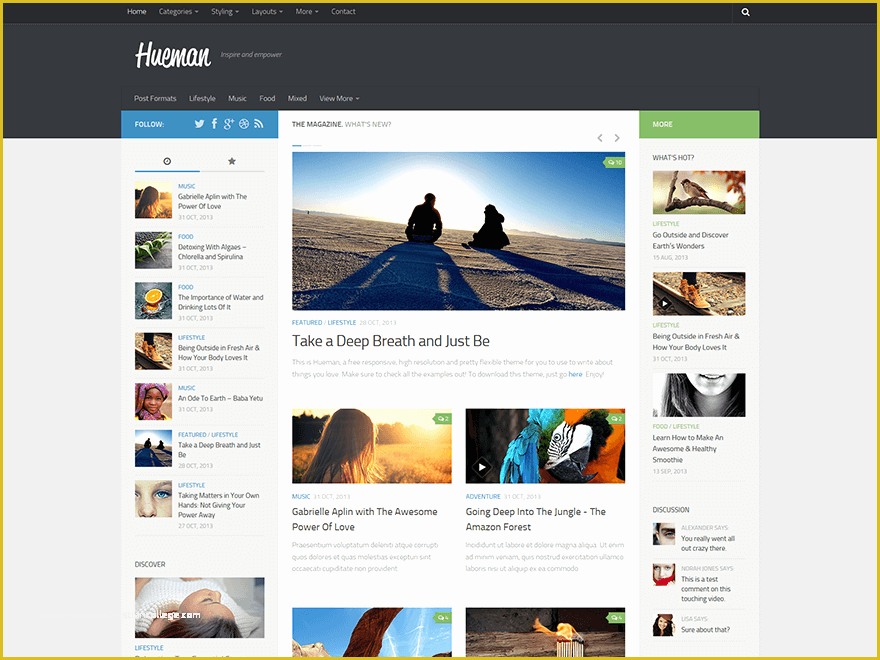Open the Contact page

343,12
